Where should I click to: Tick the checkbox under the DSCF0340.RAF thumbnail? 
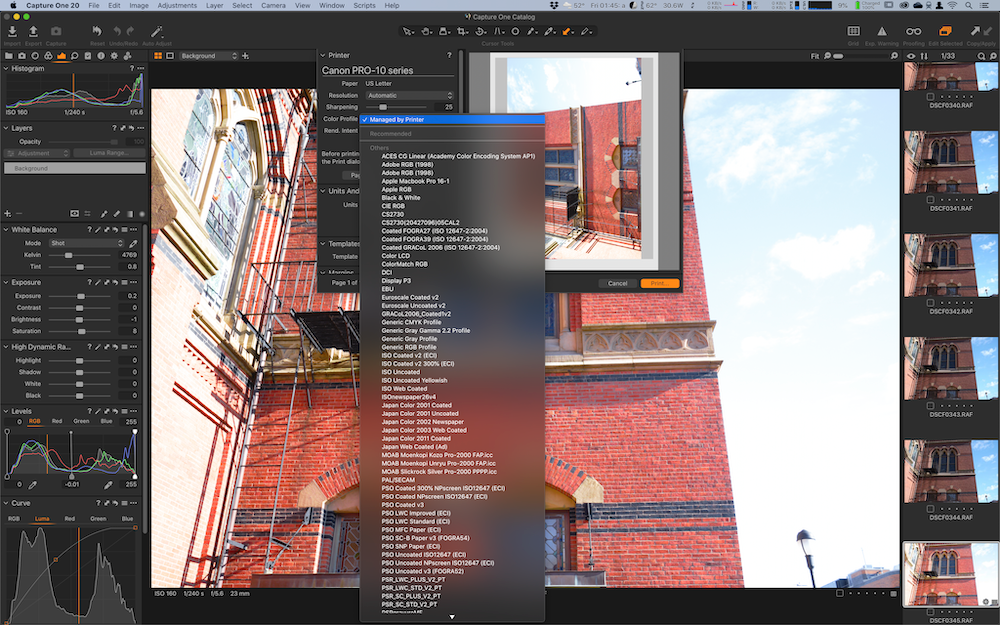pyautogui.click(x=931, y=96)
